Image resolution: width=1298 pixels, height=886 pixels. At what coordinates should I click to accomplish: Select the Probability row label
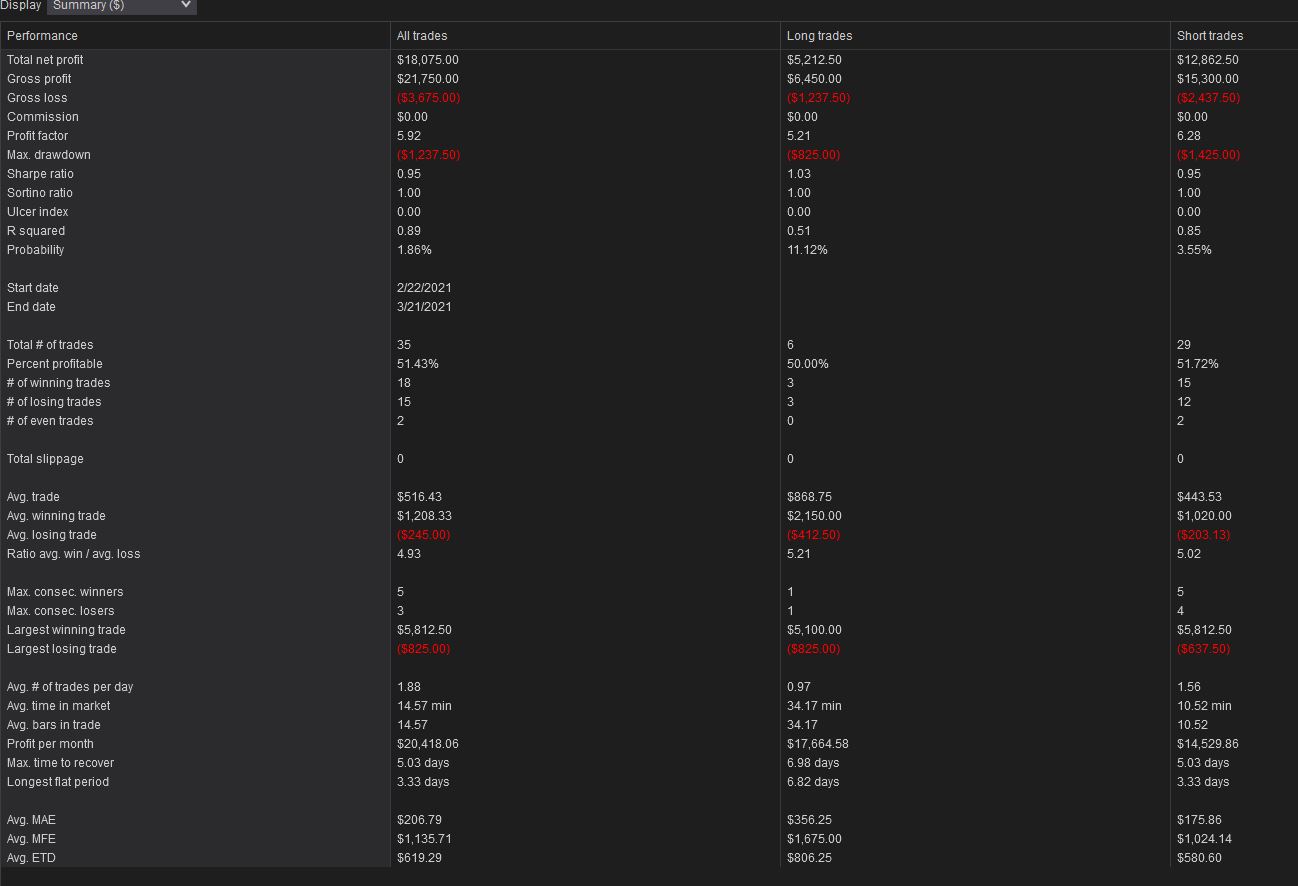pos(36,250)
